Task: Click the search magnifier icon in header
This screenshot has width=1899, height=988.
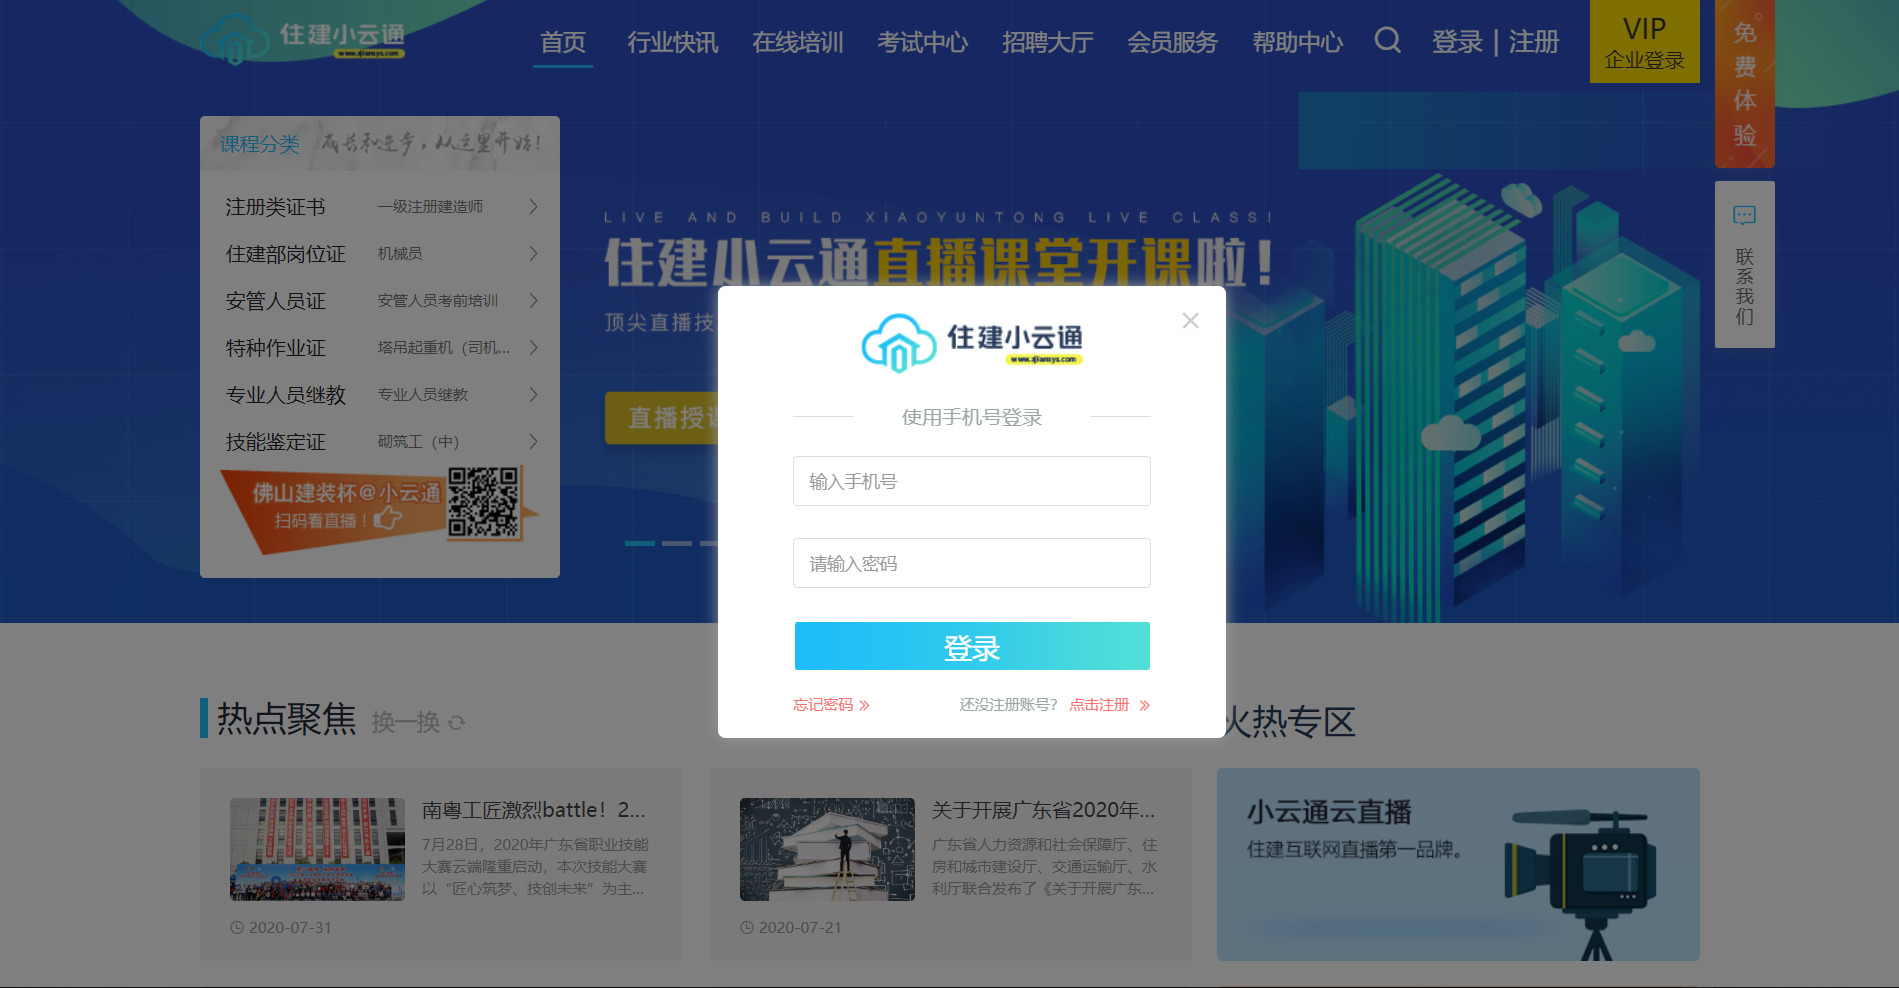Action: coord(1387,41)
